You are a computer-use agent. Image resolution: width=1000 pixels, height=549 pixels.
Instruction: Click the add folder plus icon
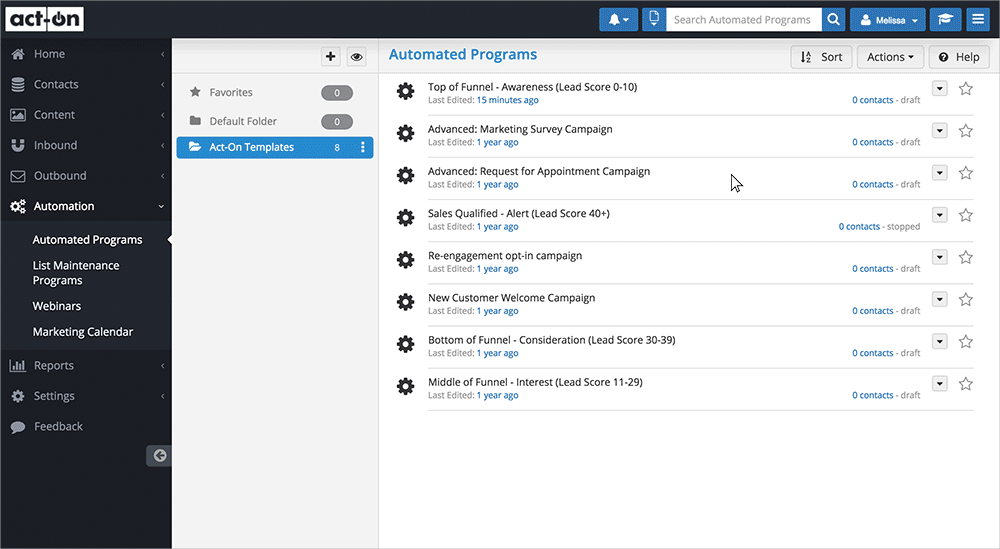click(331, 57)
